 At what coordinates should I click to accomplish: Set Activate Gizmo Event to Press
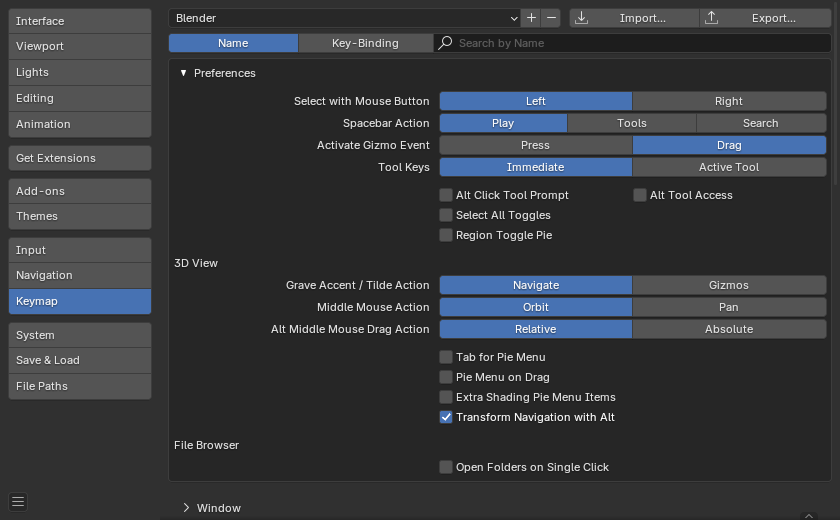pyautogui.click(x=536, y=145)
